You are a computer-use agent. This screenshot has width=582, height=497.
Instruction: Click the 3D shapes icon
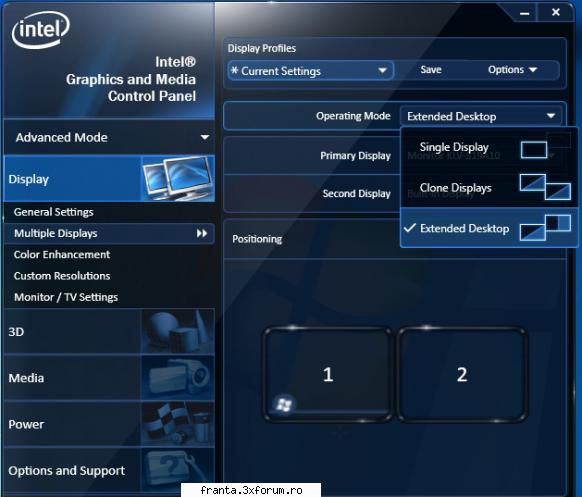(178, 331)
